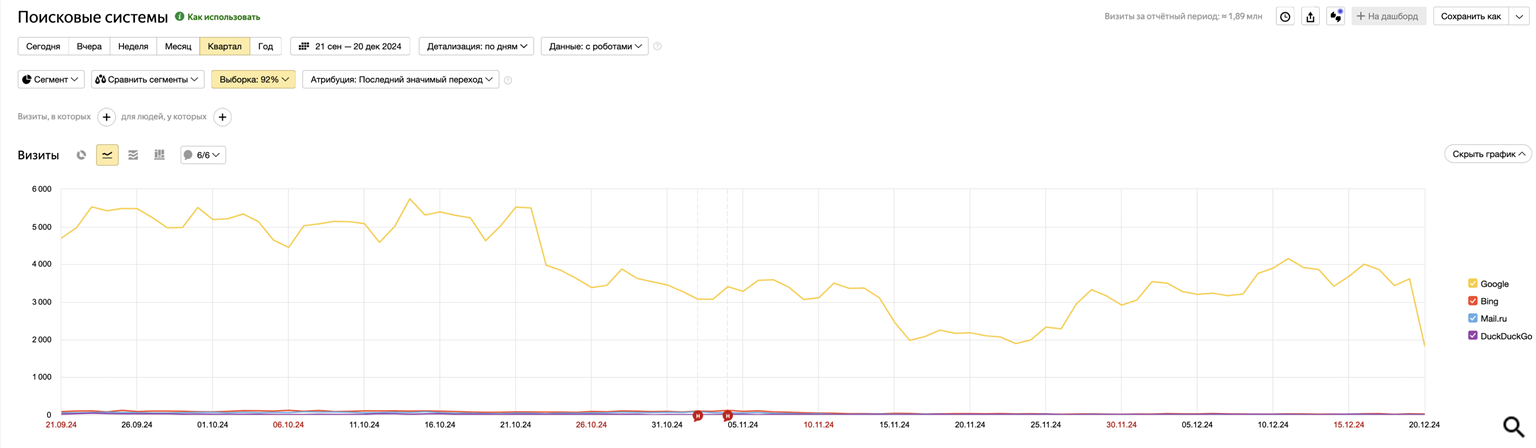Uncheck Google series in chart legend
This screenshot has width=1536, height=448.
pyautogui.click(x=1473, y=284)
